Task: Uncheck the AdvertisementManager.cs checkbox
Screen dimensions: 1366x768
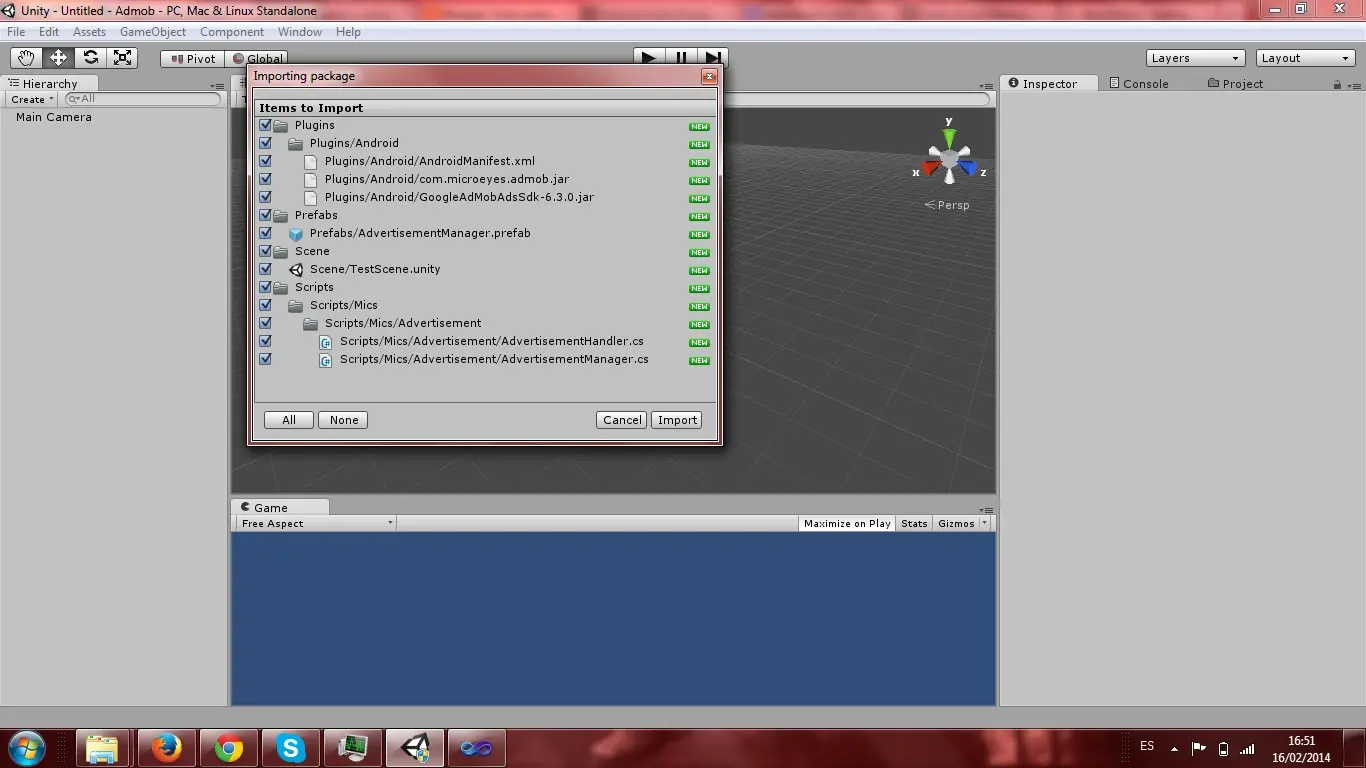Action: point(265,359)
